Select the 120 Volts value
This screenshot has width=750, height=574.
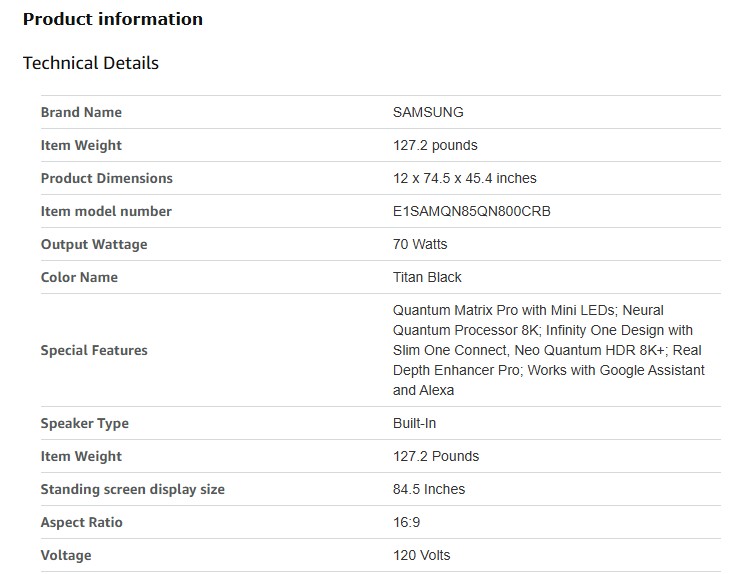tap(421, 555)
